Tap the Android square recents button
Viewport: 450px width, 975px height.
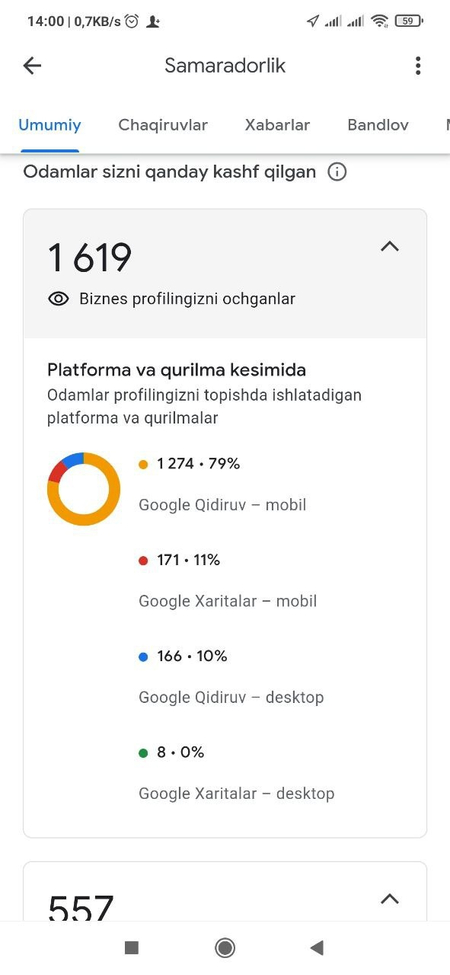coord(131,947)
